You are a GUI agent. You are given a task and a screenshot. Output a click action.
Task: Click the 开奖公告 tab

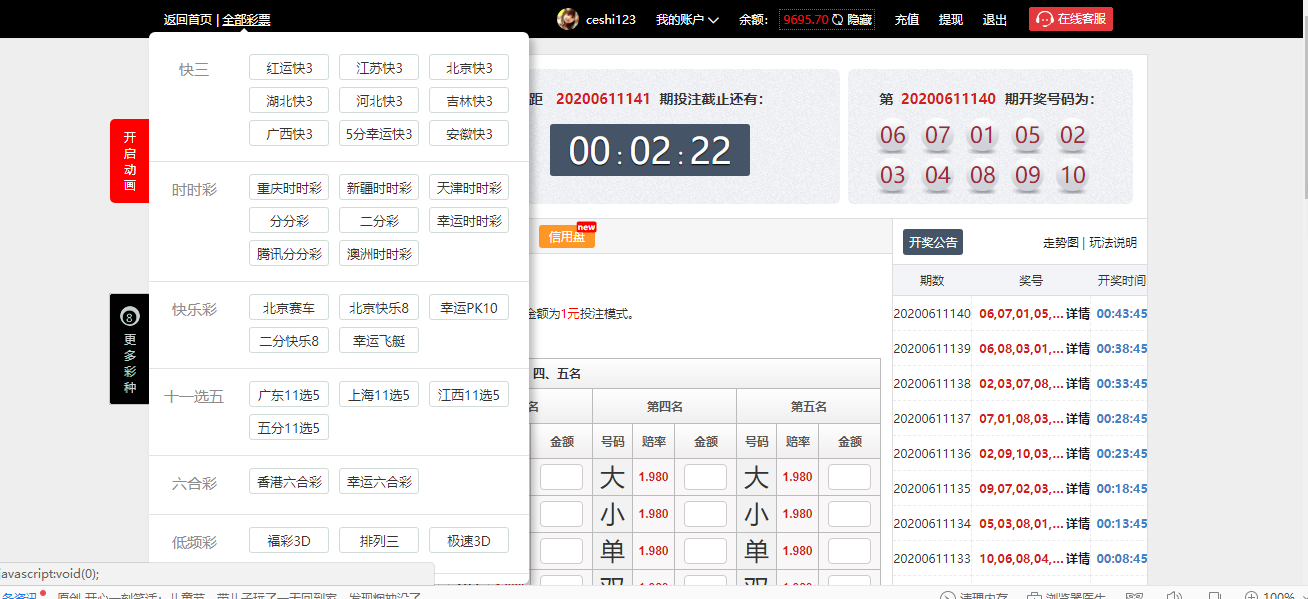932,242
